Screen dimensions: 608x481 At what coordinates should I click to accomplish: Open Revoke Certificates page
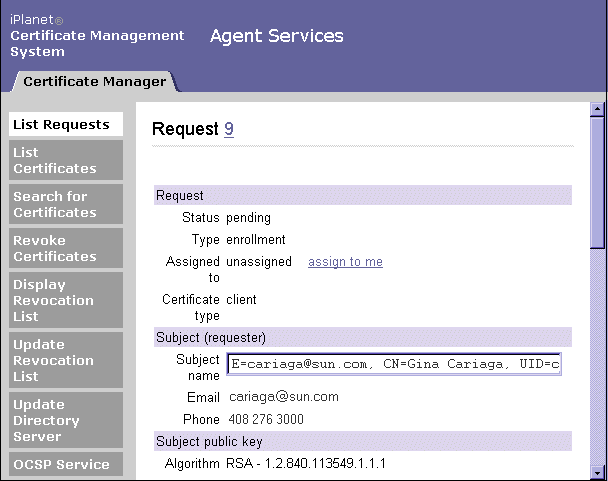(66, 248)
